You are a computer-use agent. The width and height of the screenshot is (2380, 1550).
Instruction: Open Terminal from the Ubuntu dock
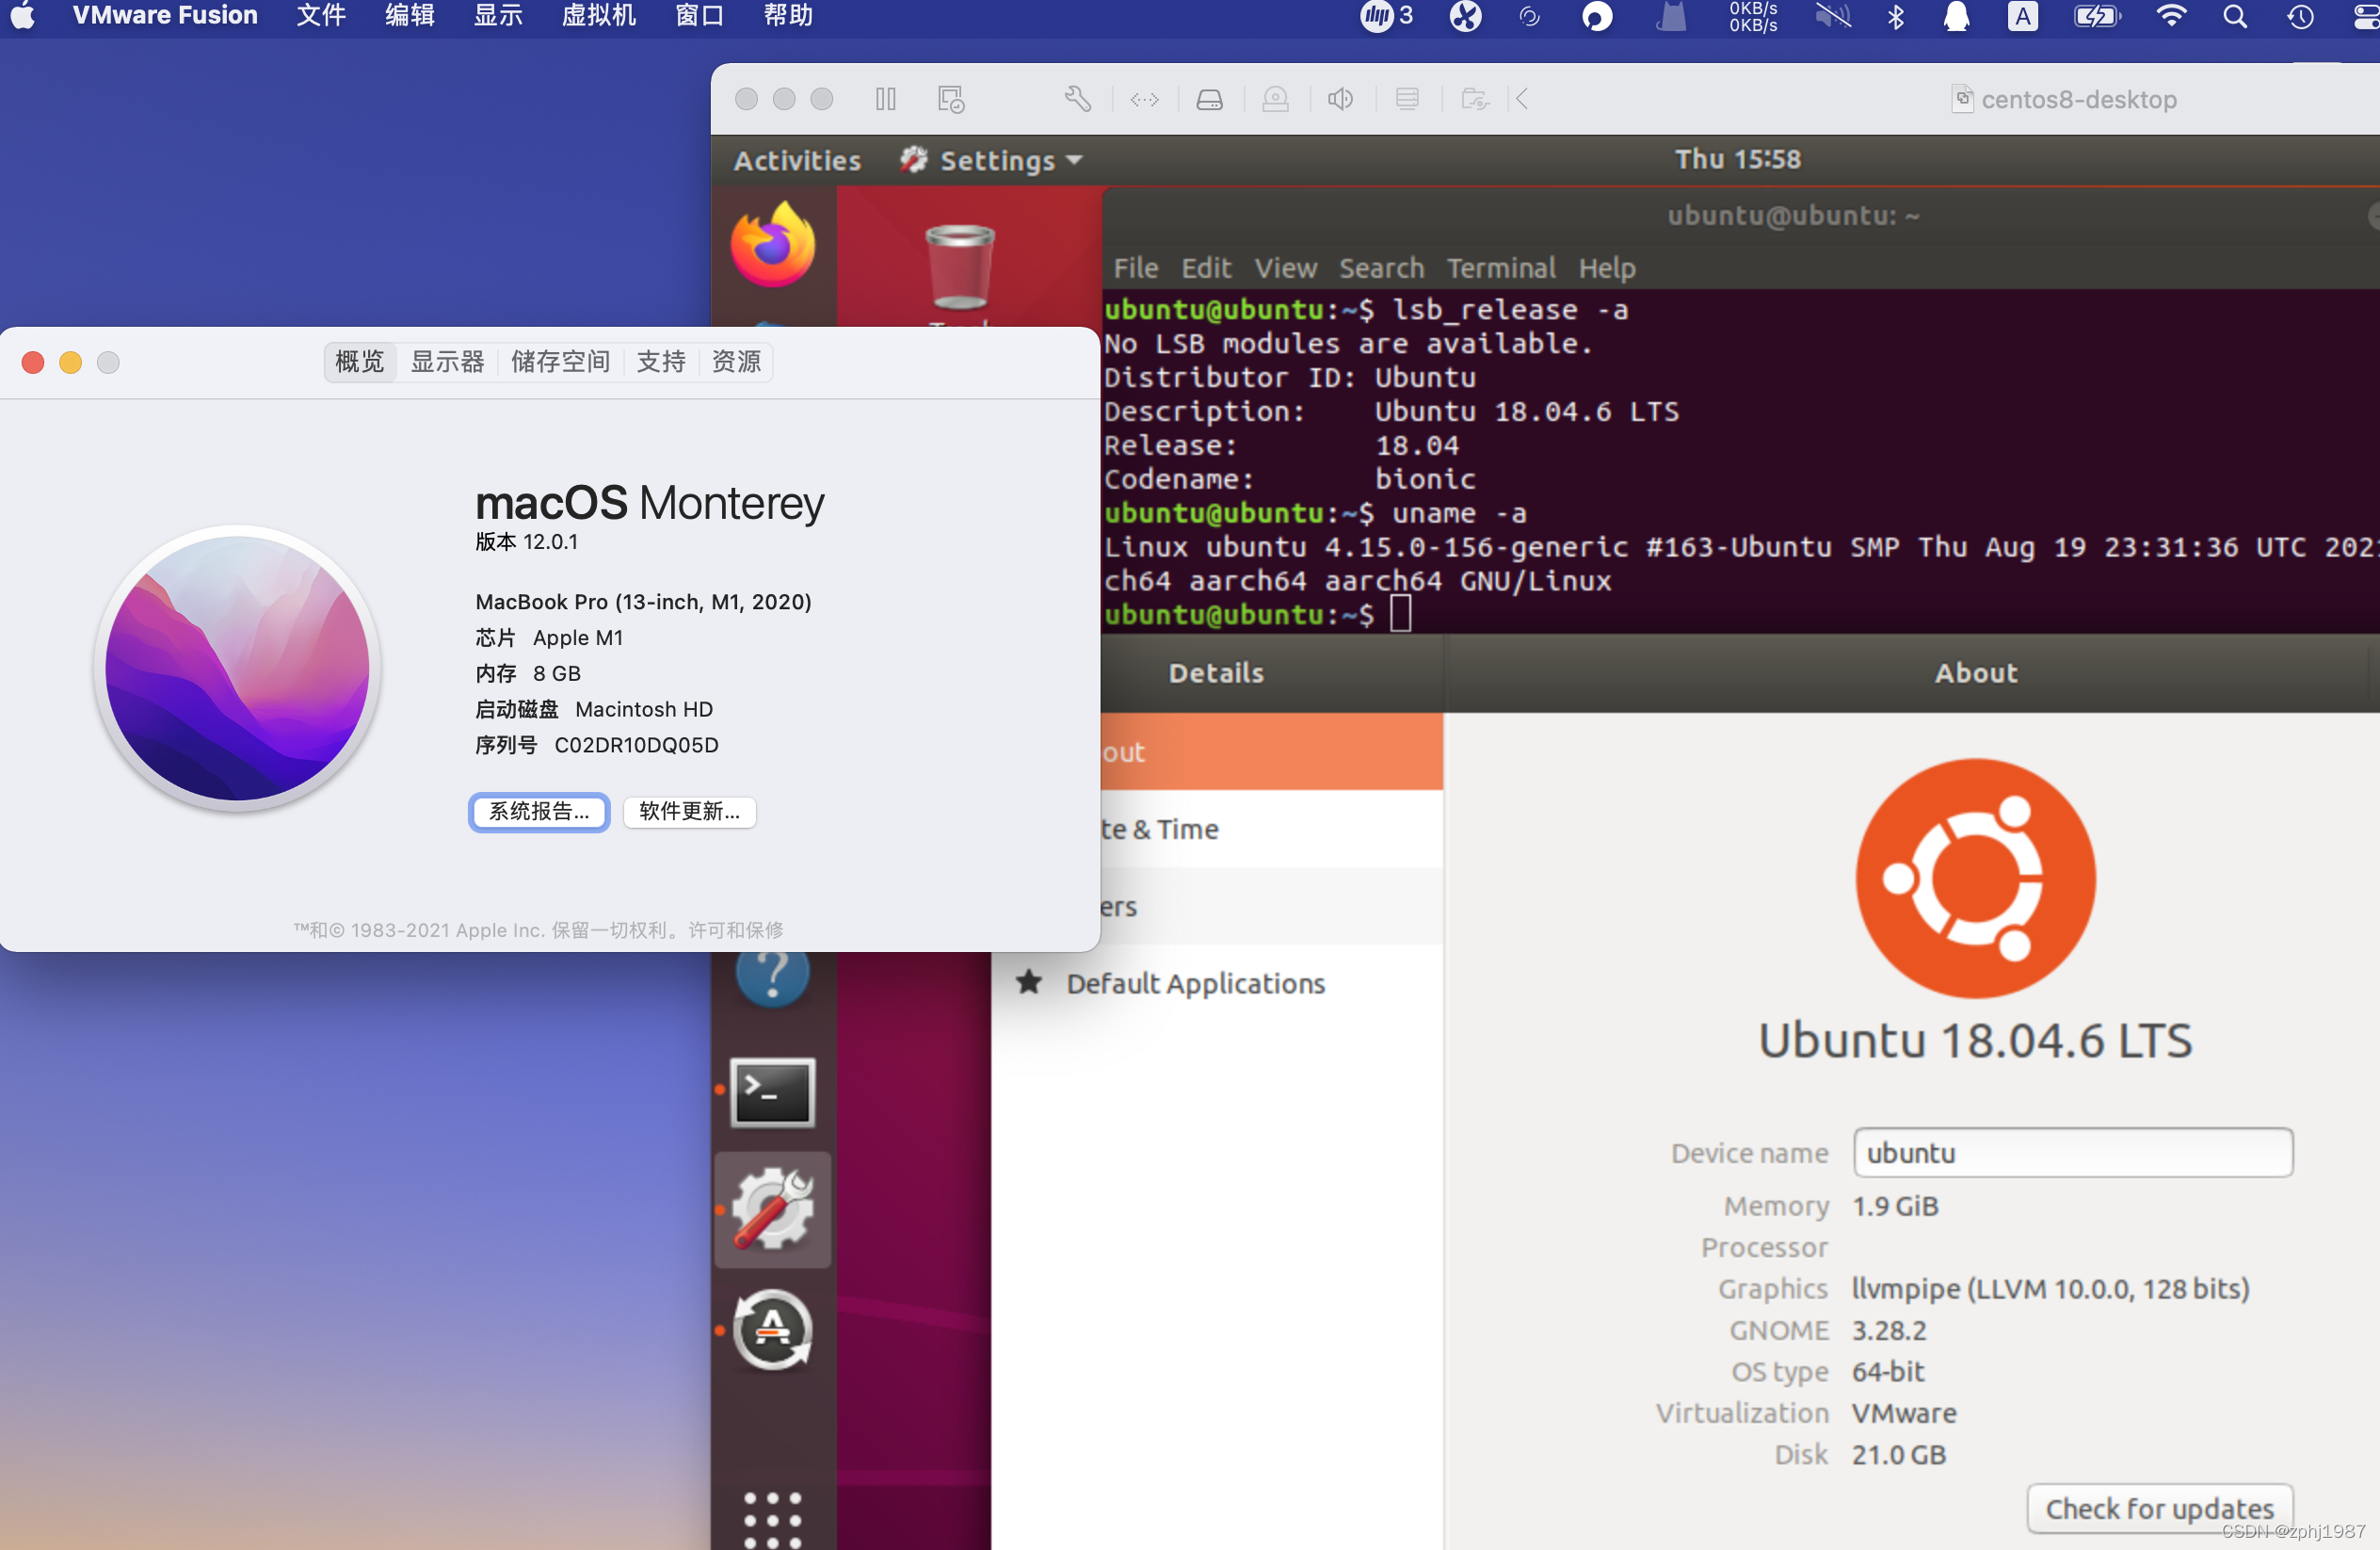point(773,1092)
